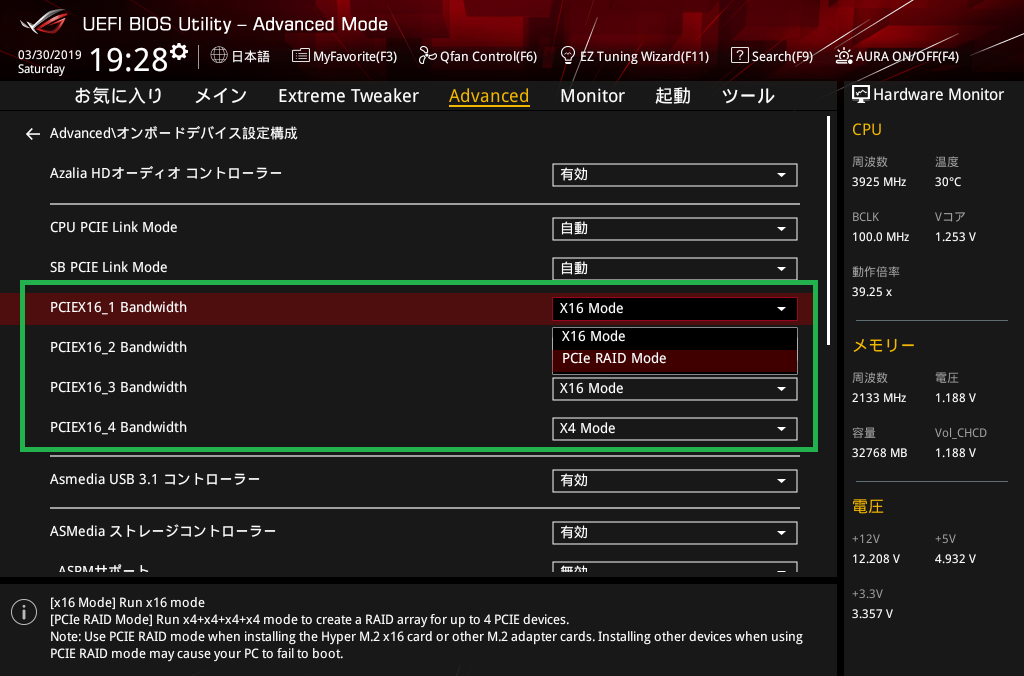Launch EZ Tuning Wizard(F11)
This screenshot has width=1024, height=676.
(x=635, y=56)
